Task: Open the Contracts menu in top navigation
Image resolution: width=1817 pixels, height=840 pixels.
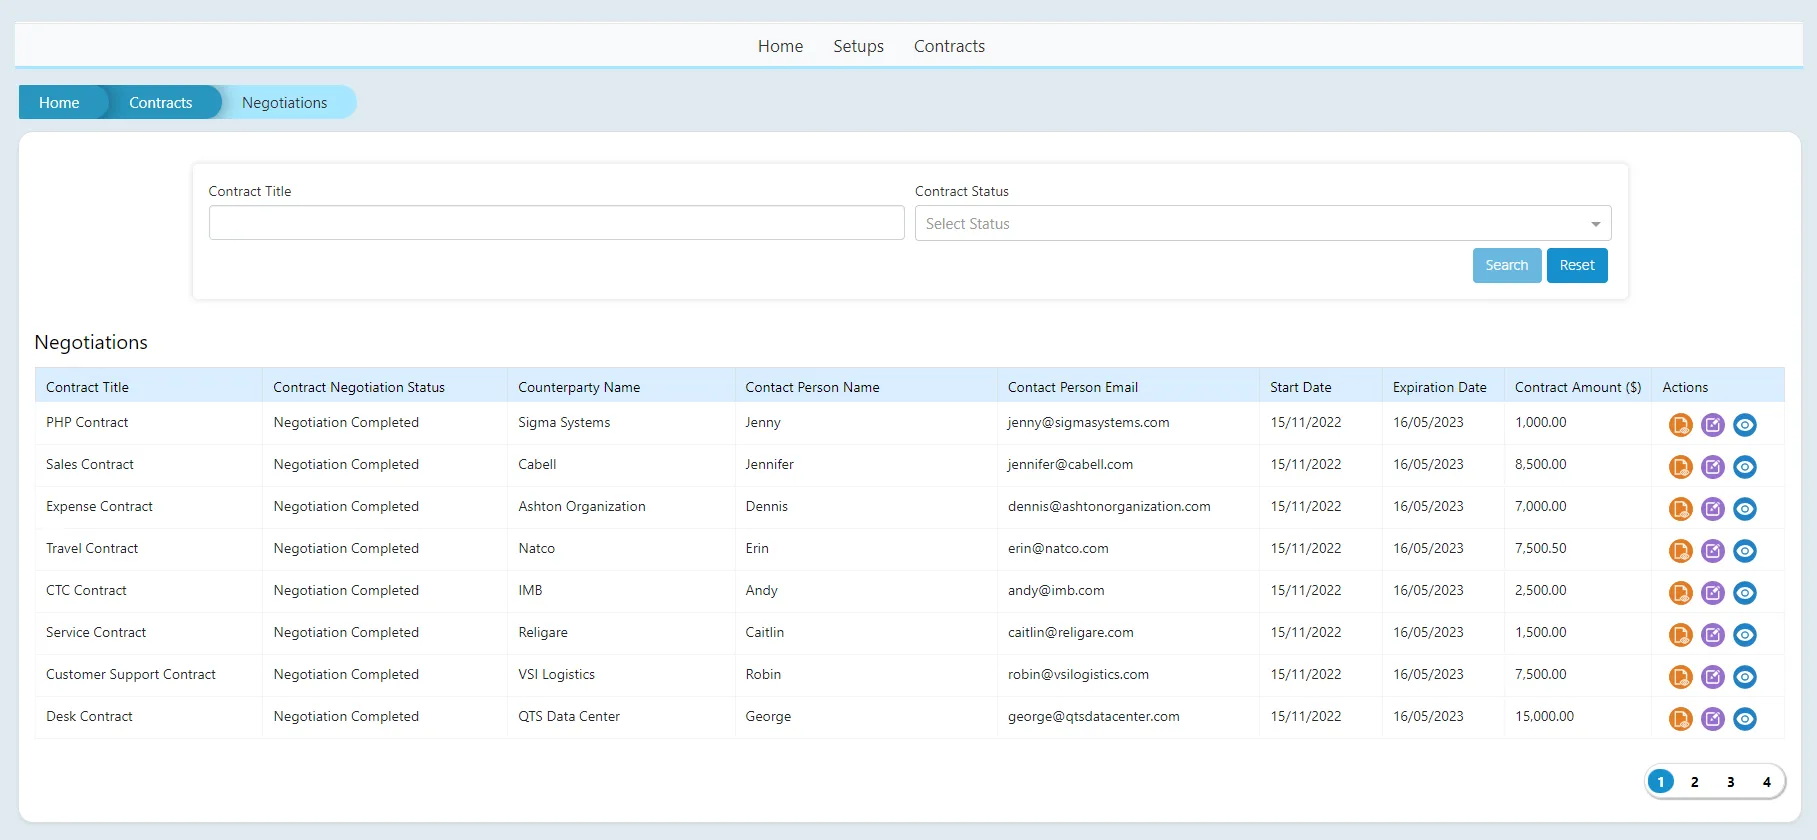Action: (x=949, y=46)
